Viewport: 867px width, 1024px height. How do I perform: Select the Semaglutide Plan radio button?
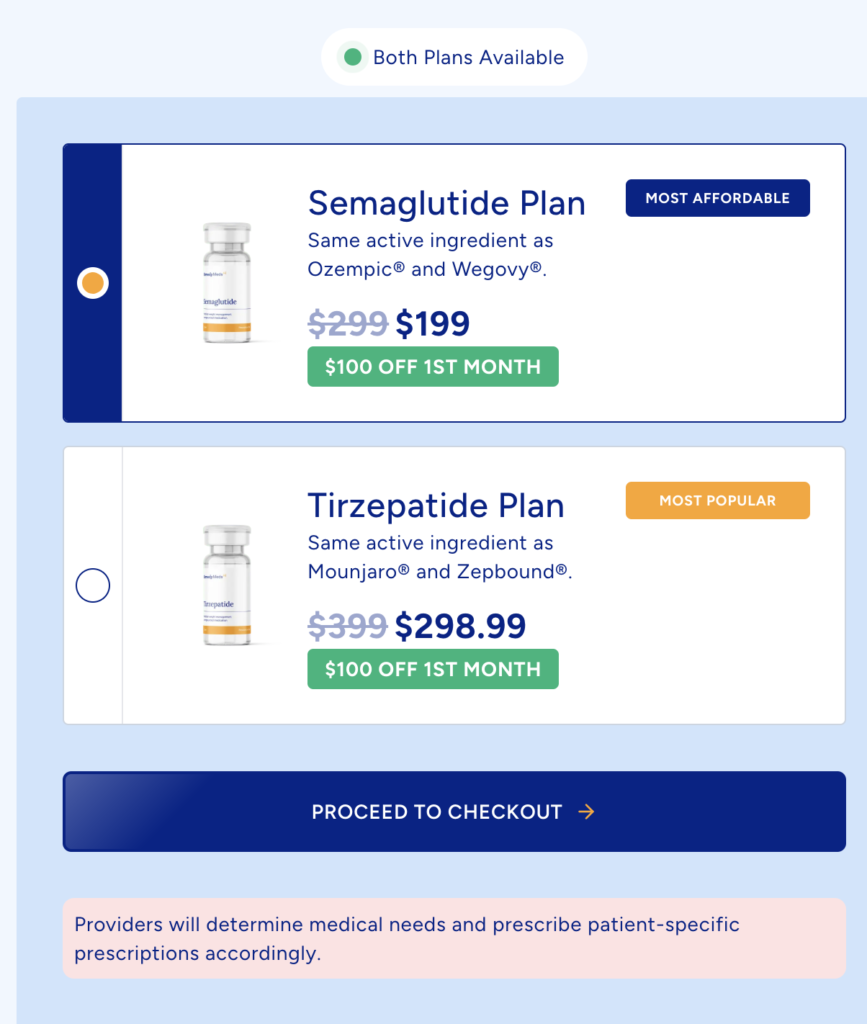pyautogui.click(x=93, y=284)
